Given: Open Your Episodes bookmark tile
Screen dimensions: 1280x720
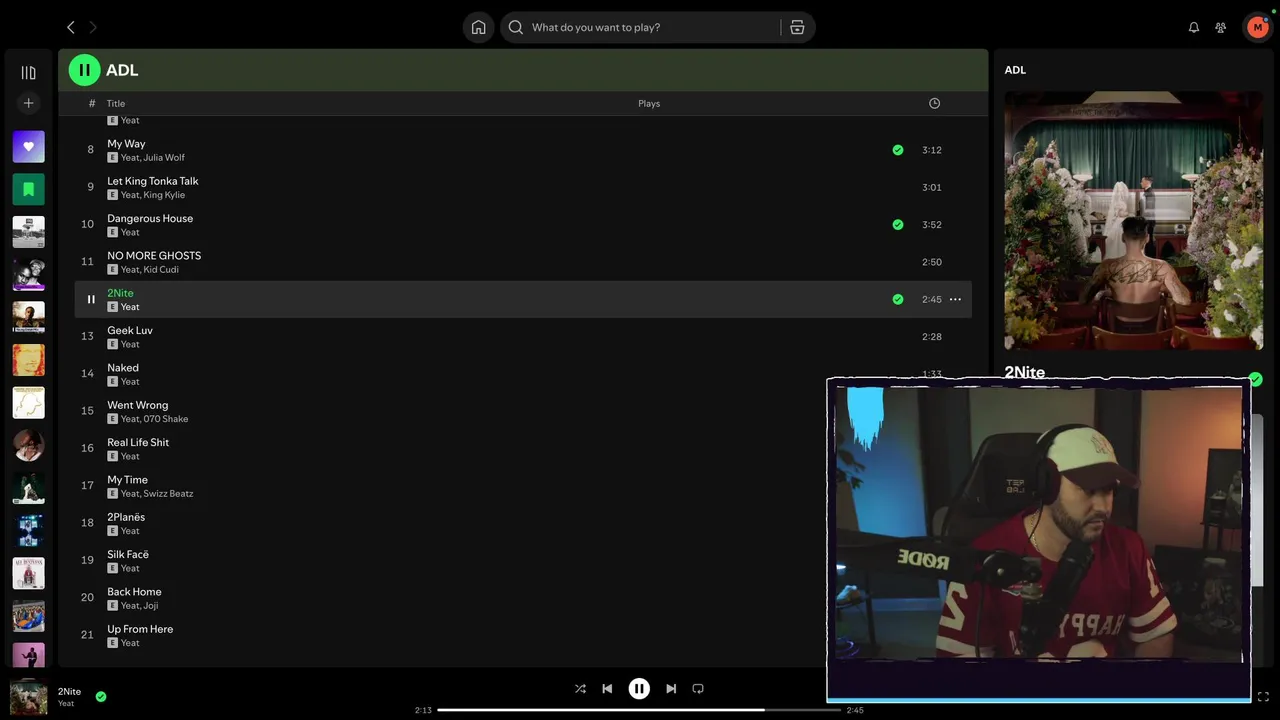Looking at the screenshot, I should [x=28, y=189].
